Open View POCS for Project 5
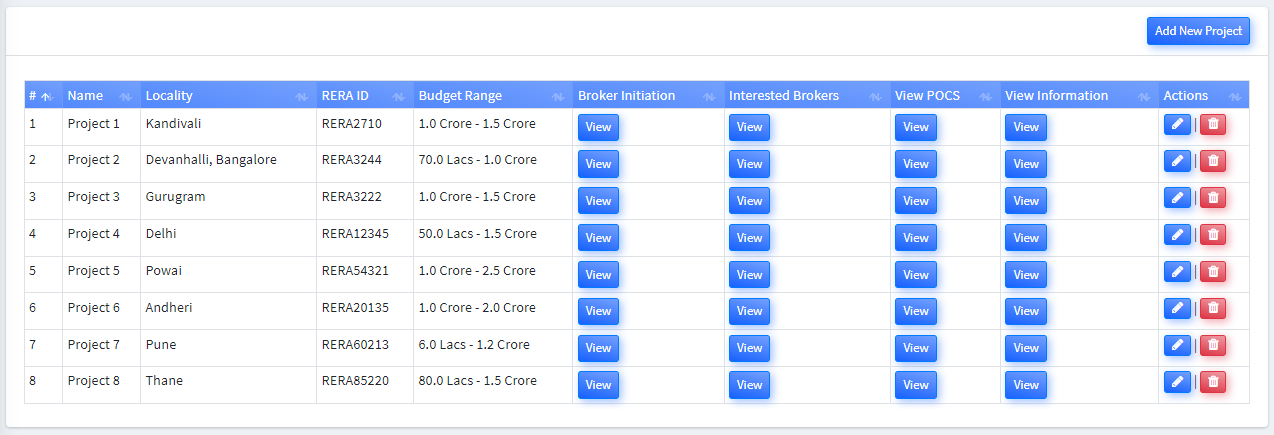This screenshot has width=1274, height=435. point(915,275)
